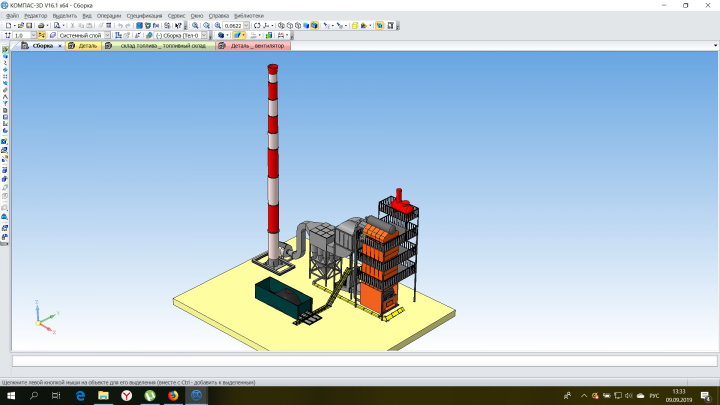Close the Сборка tab
The height and width of the screenshot is (405, 720).
point(60,46)
